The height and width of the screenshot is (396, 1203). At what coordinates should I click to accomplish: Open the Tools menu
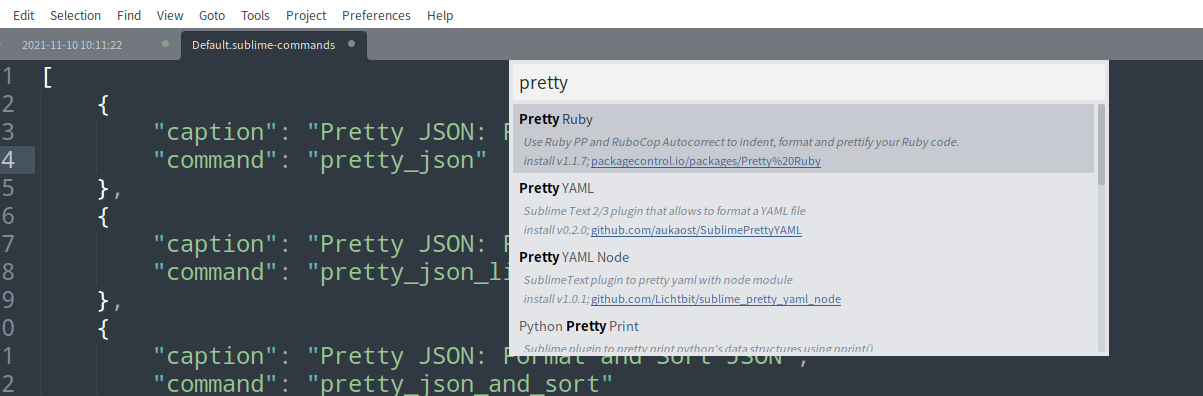pyautogui.click(x=256, y=15)
